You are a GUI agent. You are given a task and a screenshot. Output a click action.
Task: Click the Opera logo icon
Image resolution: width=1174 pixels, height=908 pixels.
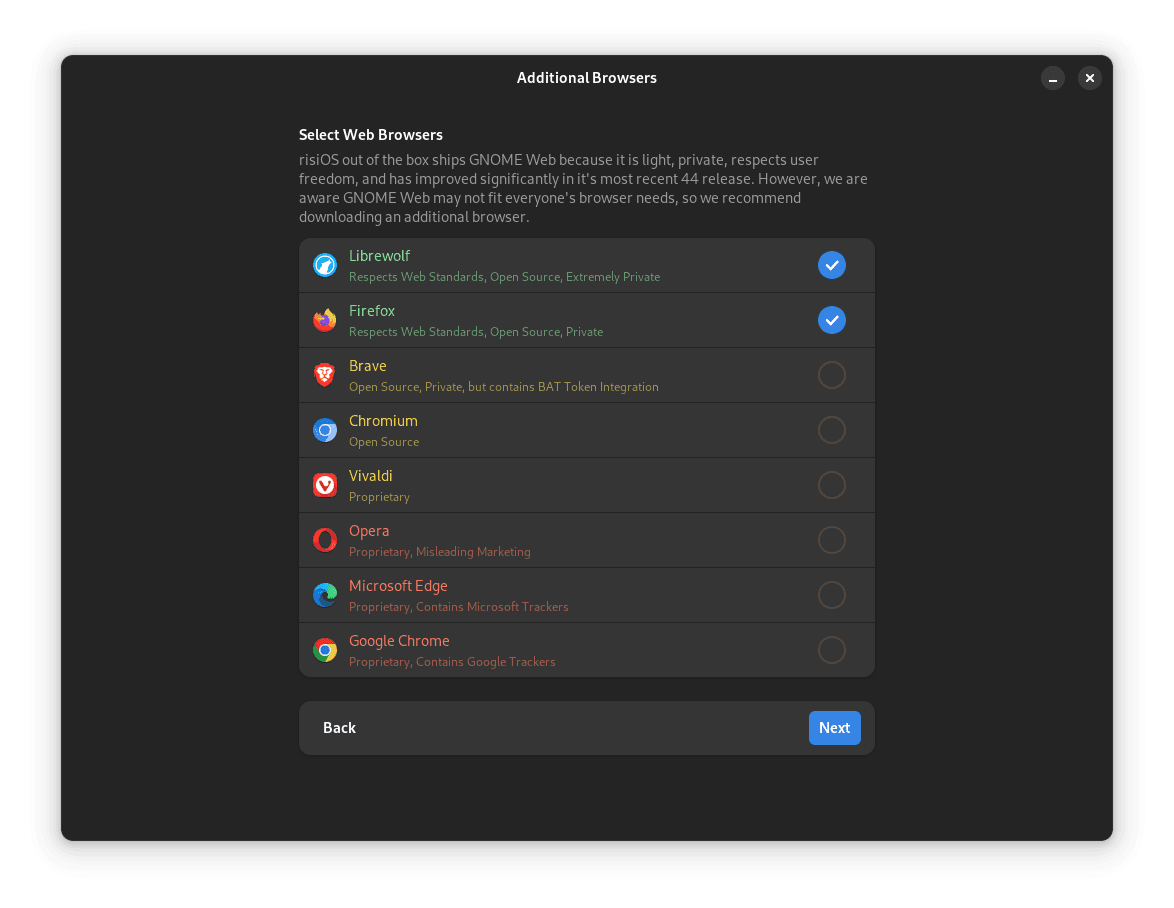pyautogui.click(x=325, y=540)
